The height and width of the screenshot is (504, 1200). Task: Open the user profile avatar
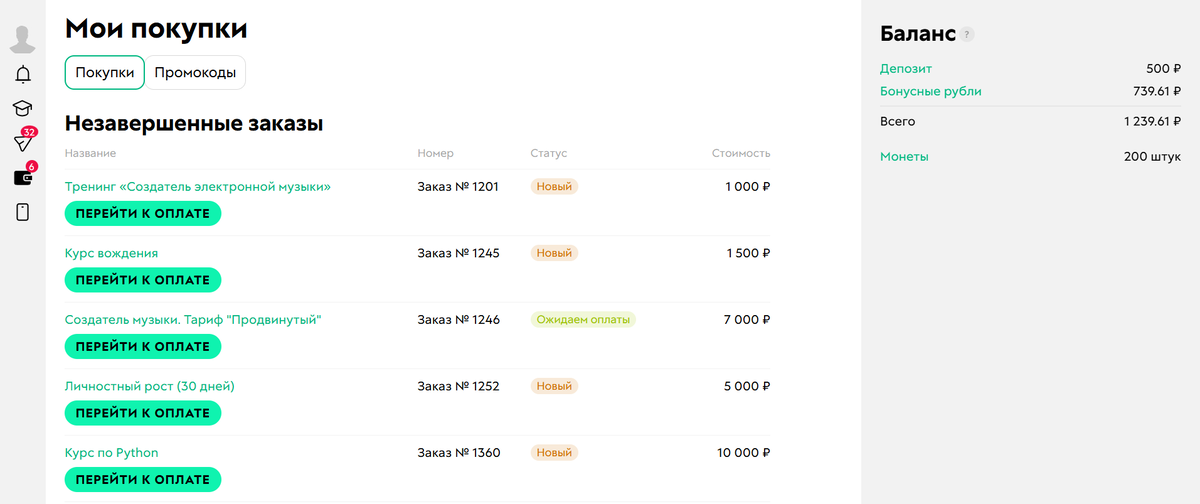tap(22, 38)
